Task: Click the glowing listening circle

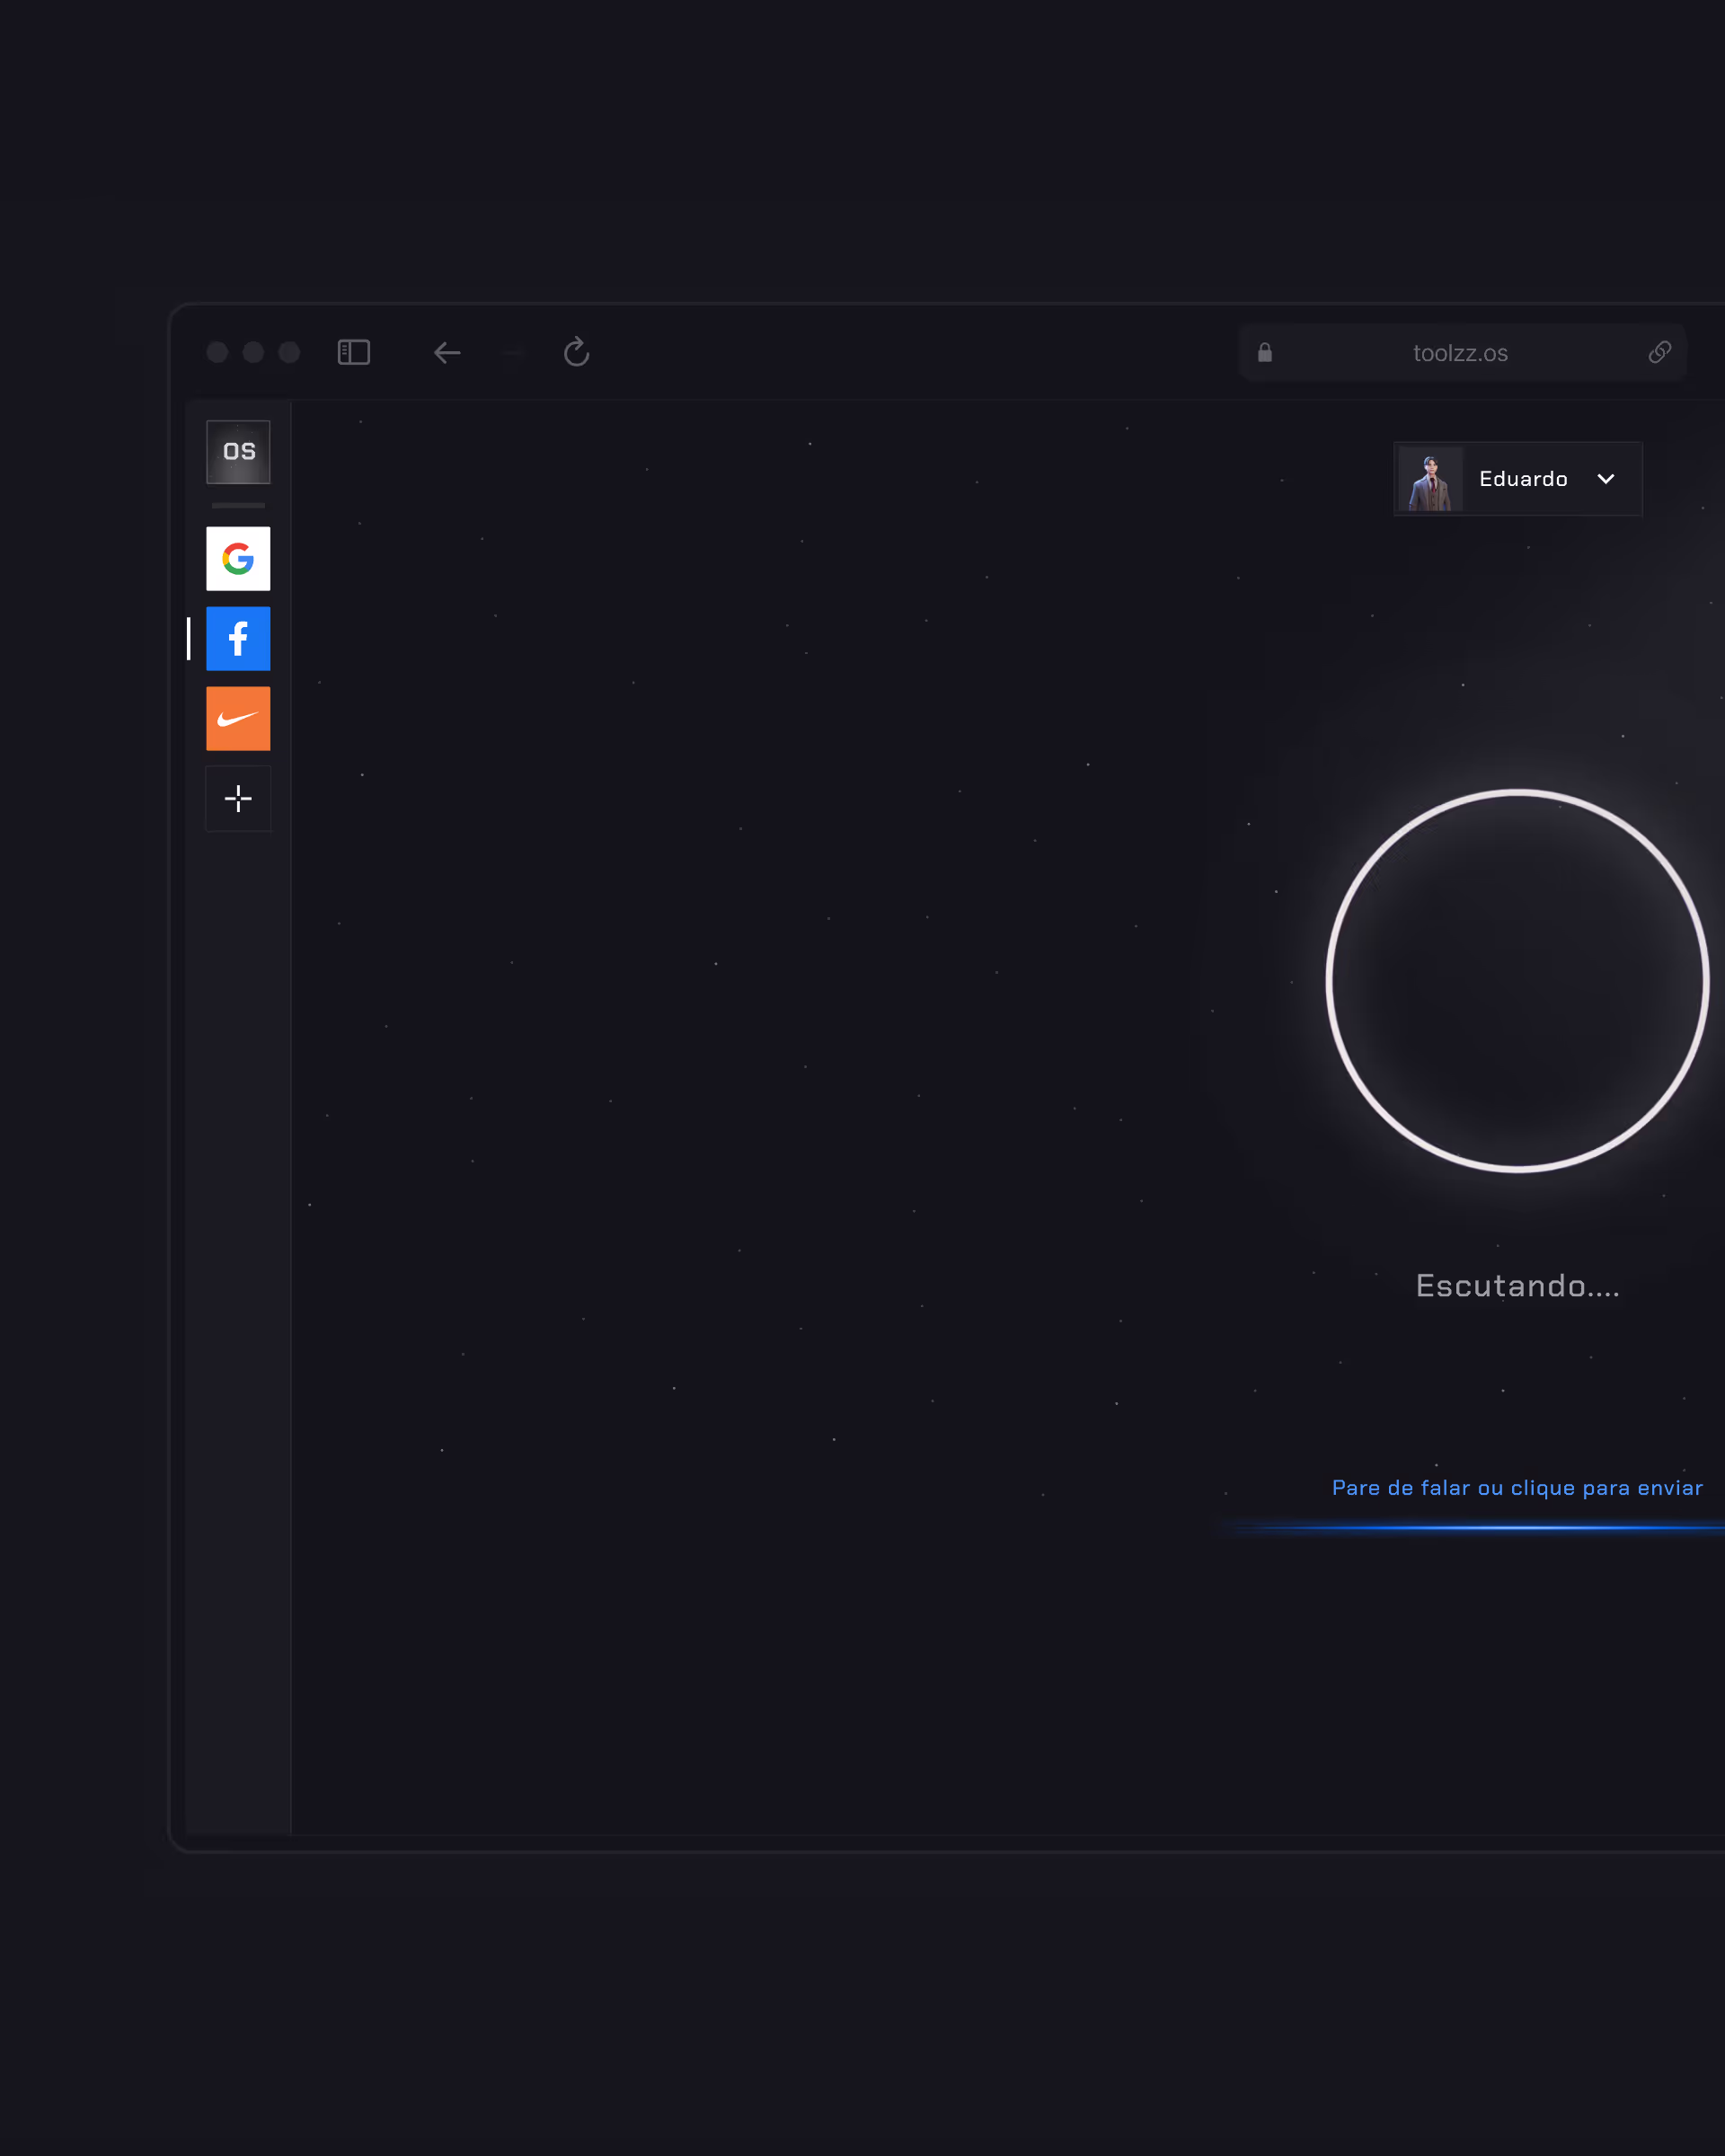Action: [1516, 980]
